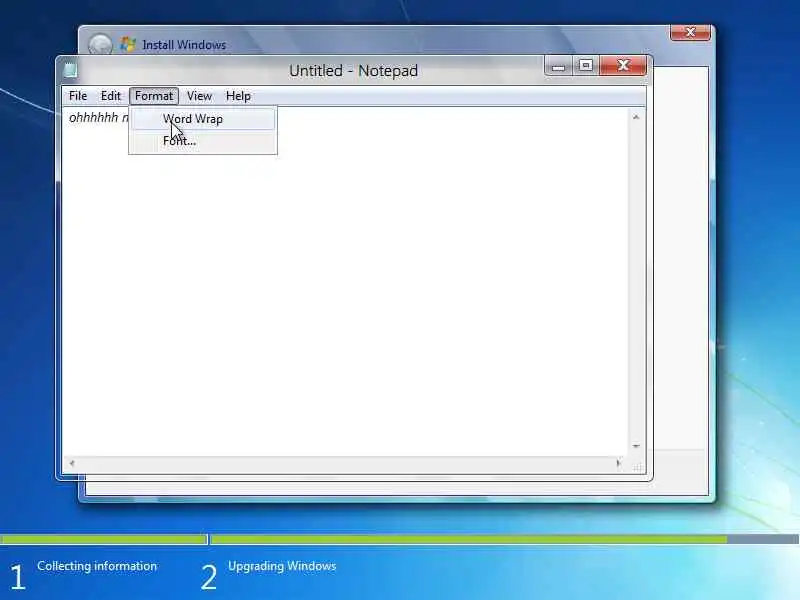Open the View menu in Notepad
This screenshot has height=600, width=800.
coord(199,96)
